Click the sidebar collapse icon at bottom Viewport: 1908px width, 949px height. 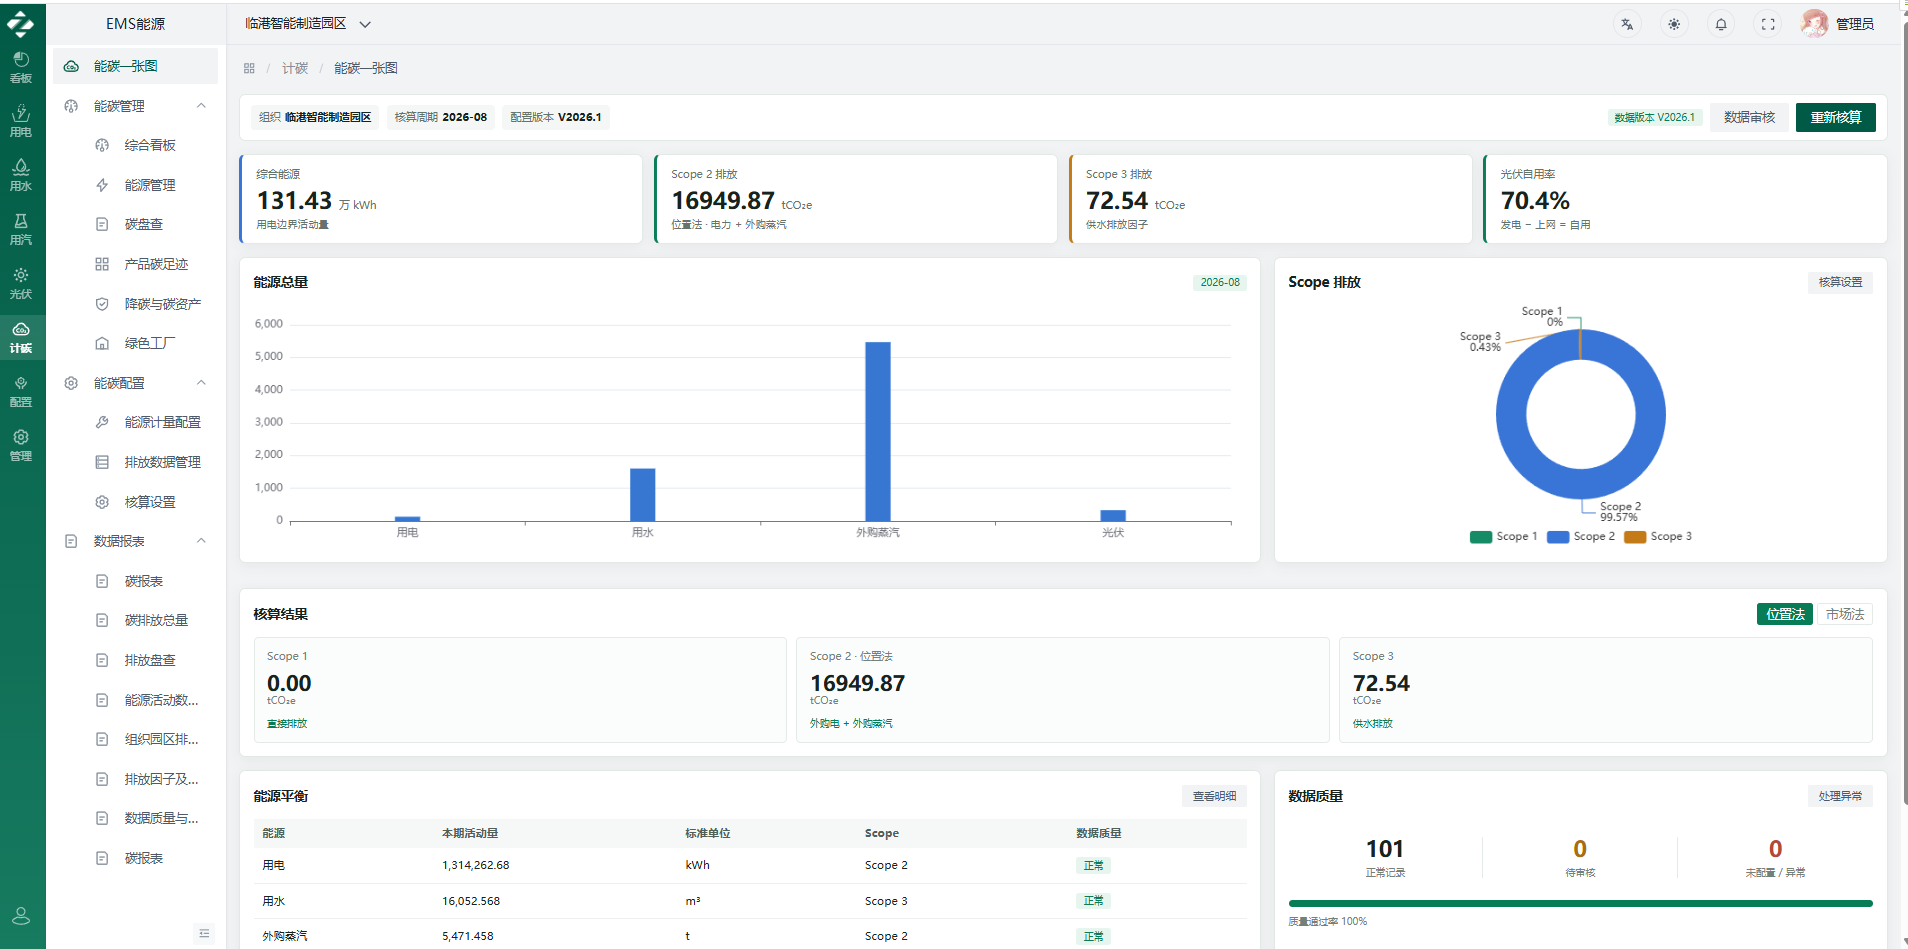click(x=204, y=933)
